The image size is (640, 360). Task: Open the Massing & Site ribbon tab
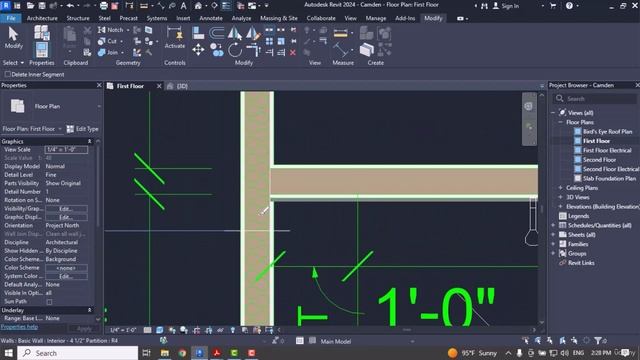coord(279,18)
